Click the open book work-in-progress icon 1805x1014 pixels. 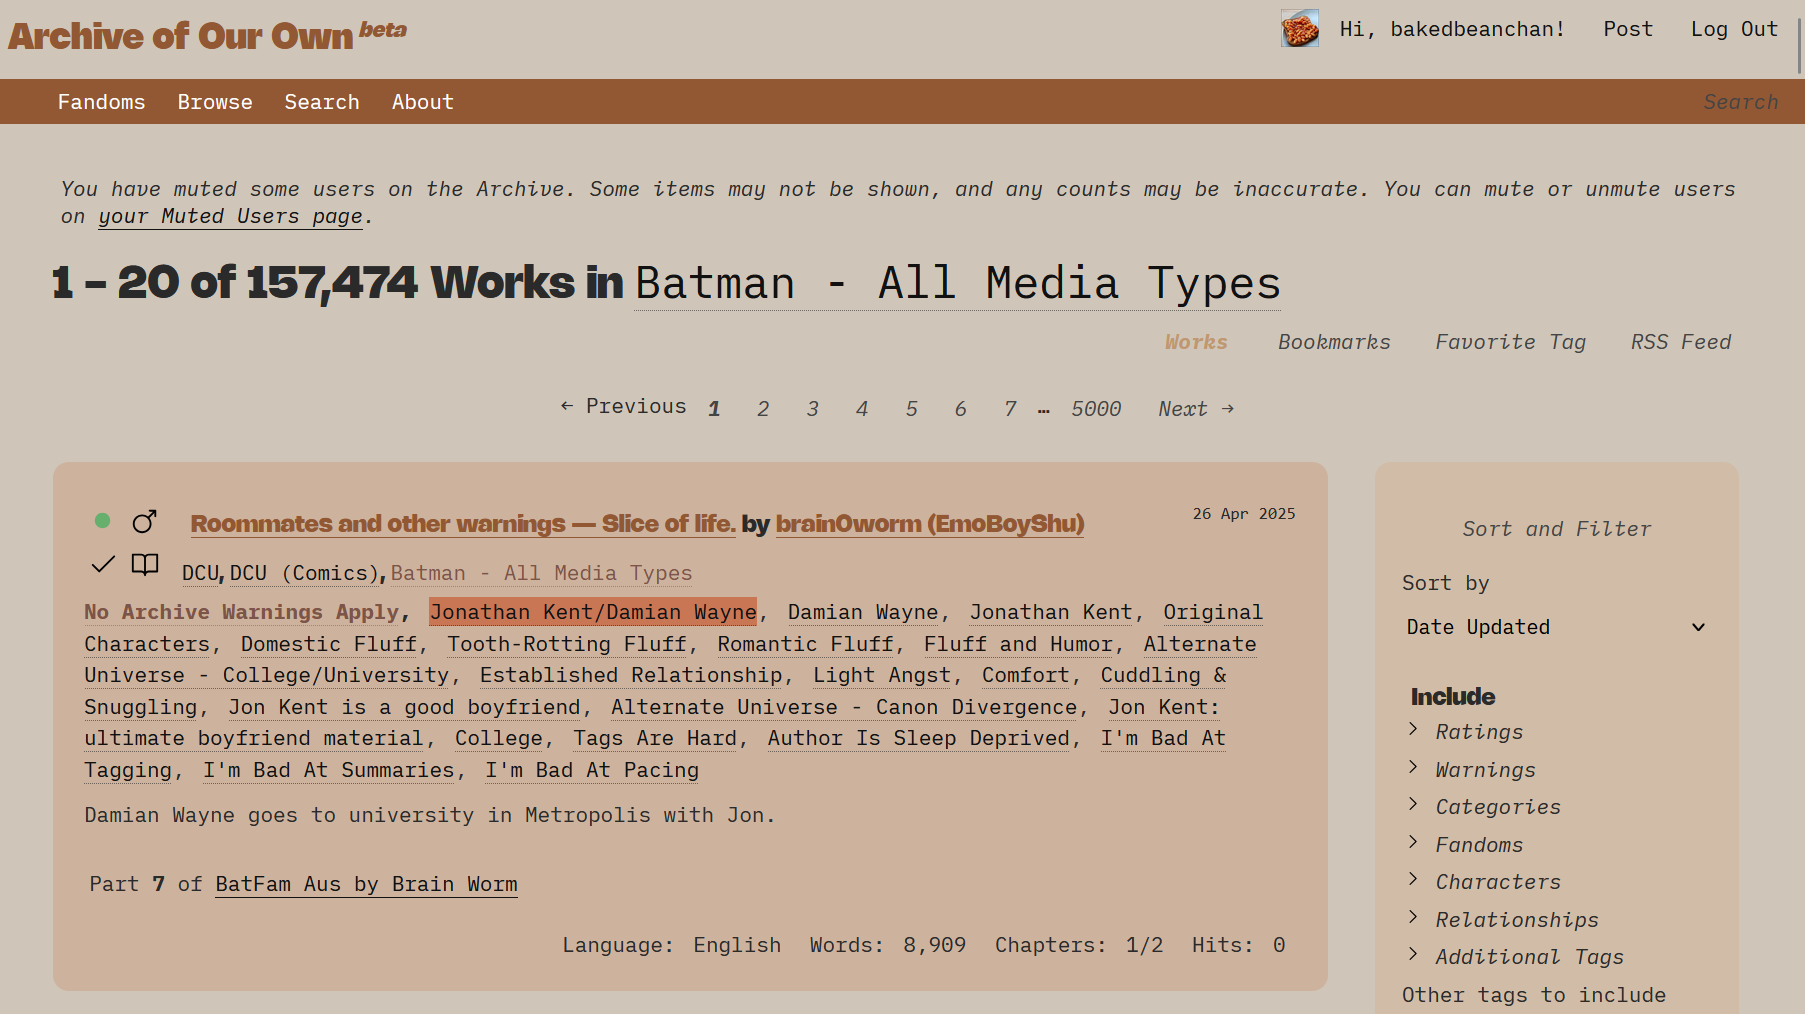click(145, 564)
